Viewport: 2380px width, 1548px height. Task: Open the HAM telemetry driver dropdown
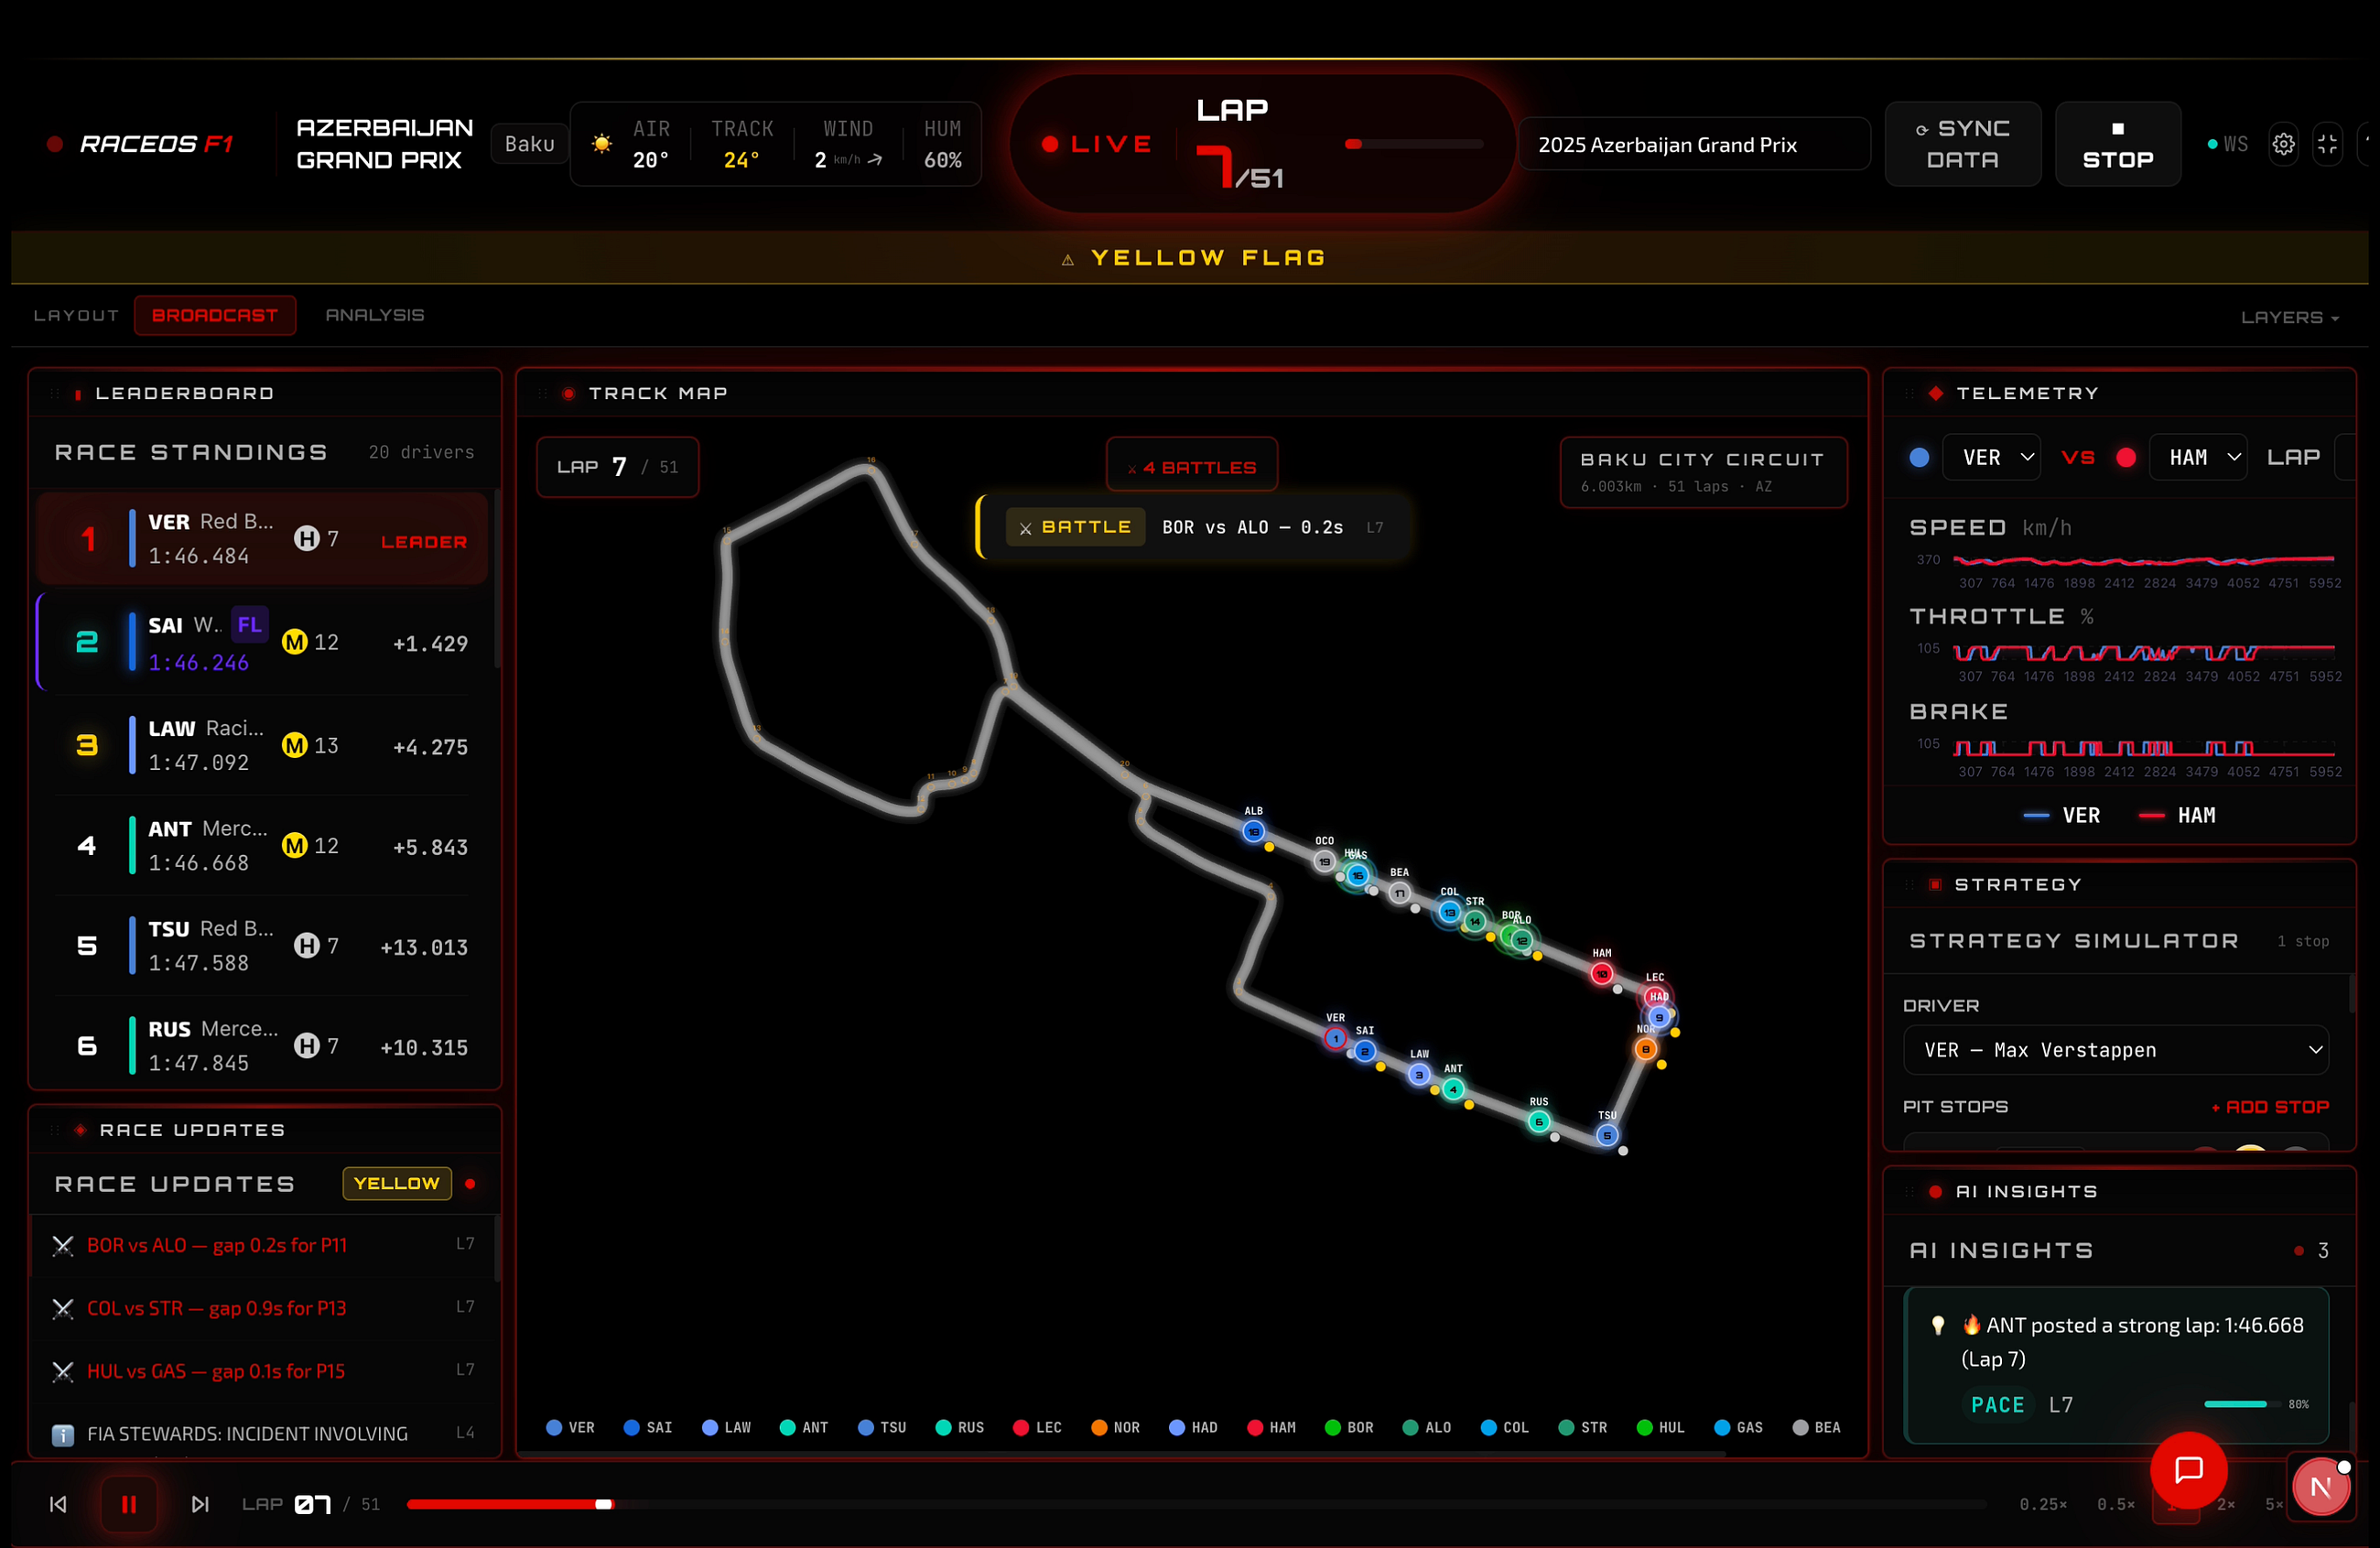2198,457
